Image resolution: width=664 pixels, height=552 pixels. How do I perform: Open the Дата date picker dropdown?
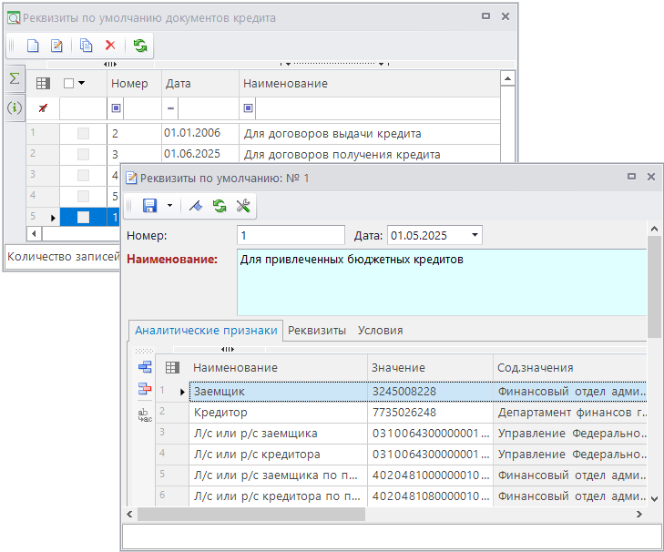(474, 235)
